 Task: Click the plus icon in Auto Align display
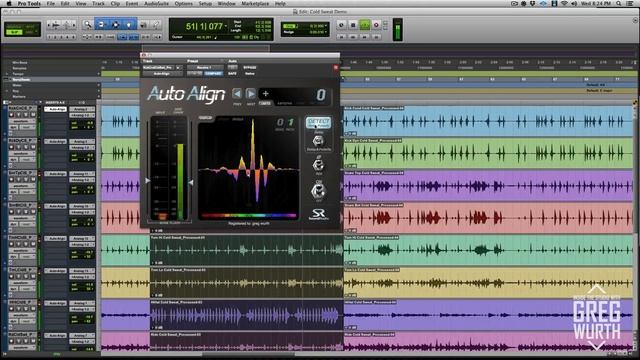(265, 93)
